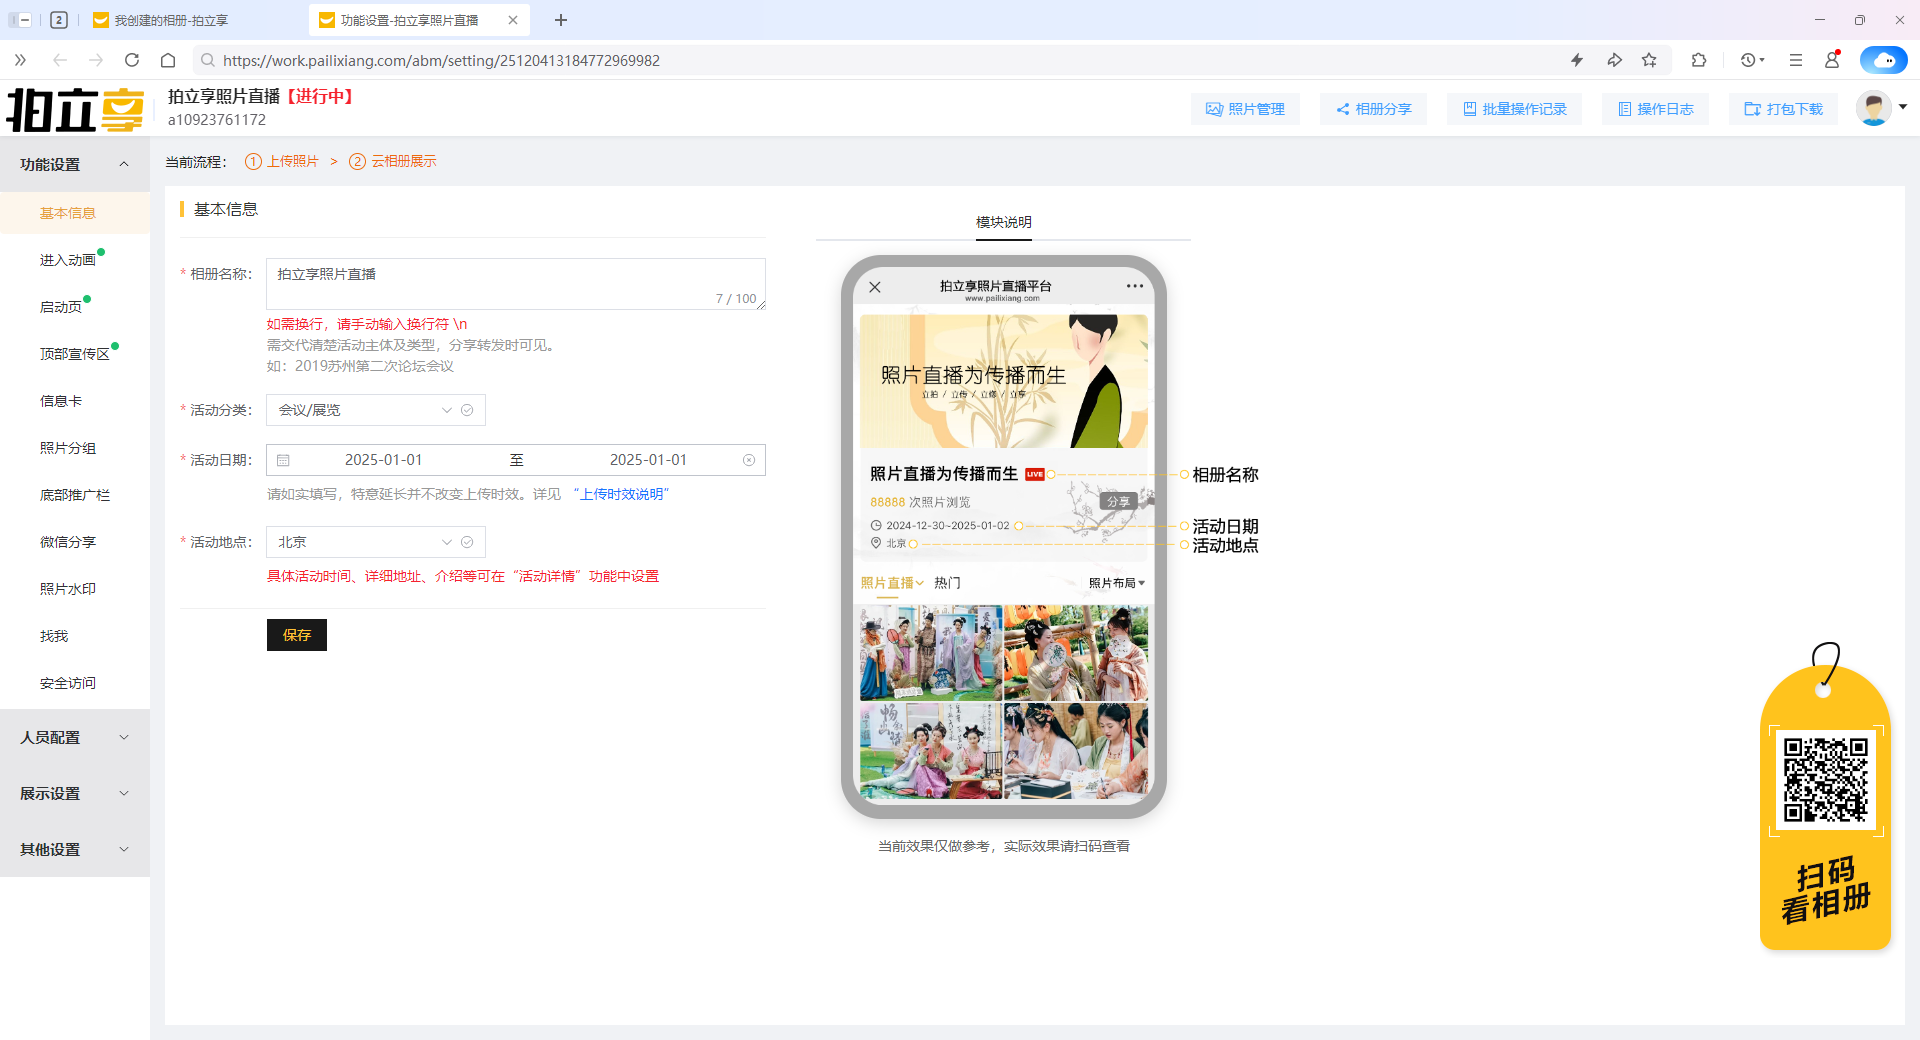Expand the 展示设置 sidebar section
This screenshot has height=1040, width=1920.
[75, 793]
